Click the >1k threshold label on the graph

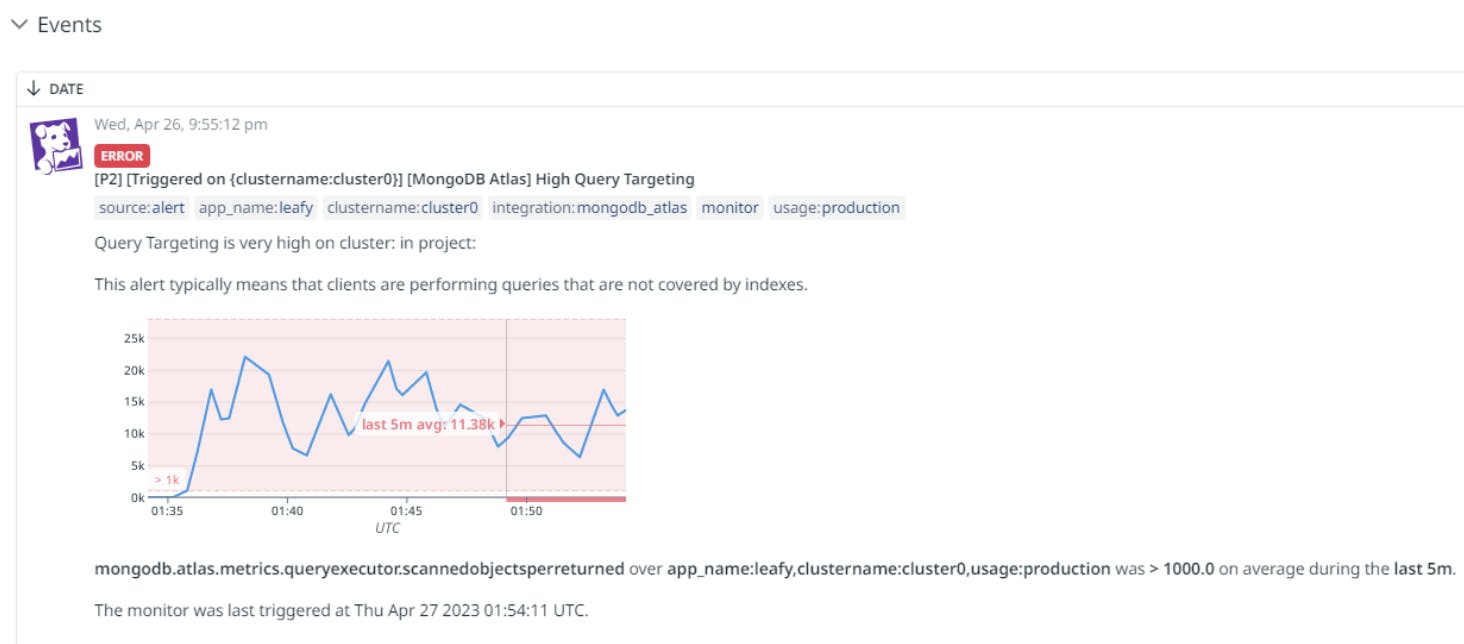[164, 480]
